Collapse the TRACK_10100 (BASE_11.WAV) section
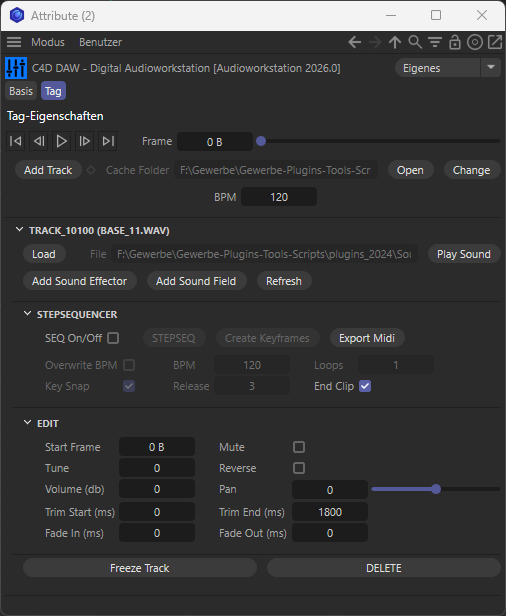This screenshot has width=506, height=616. [x=19, y=230]
